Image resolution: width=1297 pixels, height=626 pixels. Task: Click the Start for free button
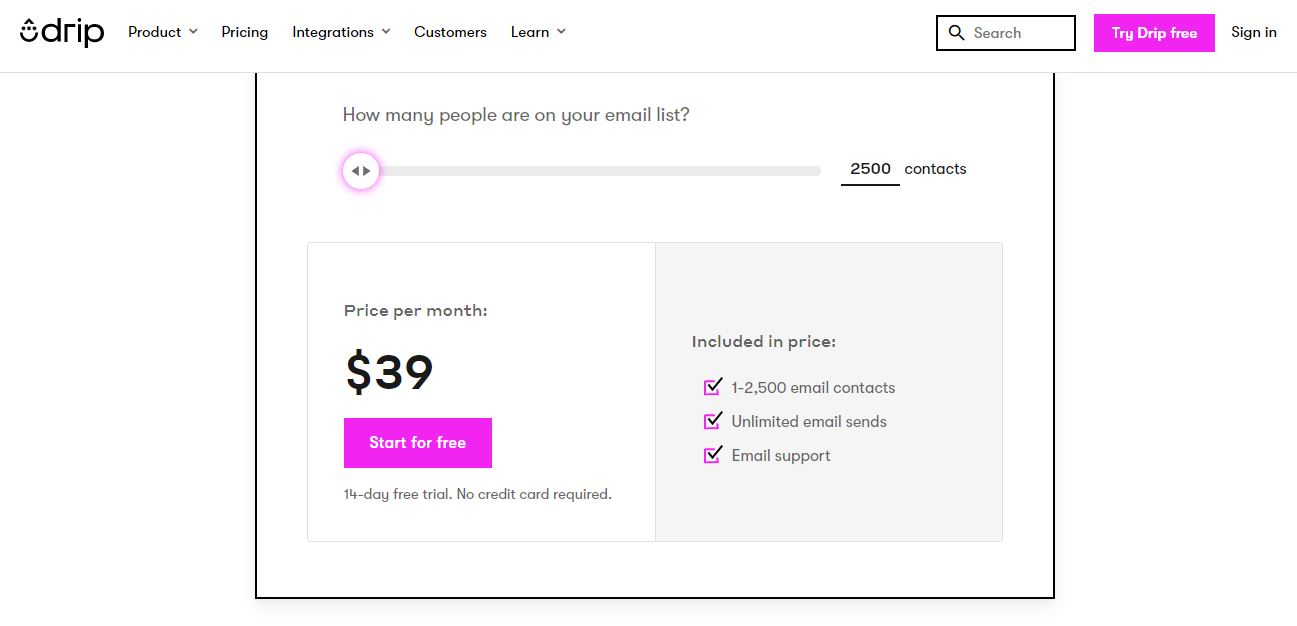(418, 443)
